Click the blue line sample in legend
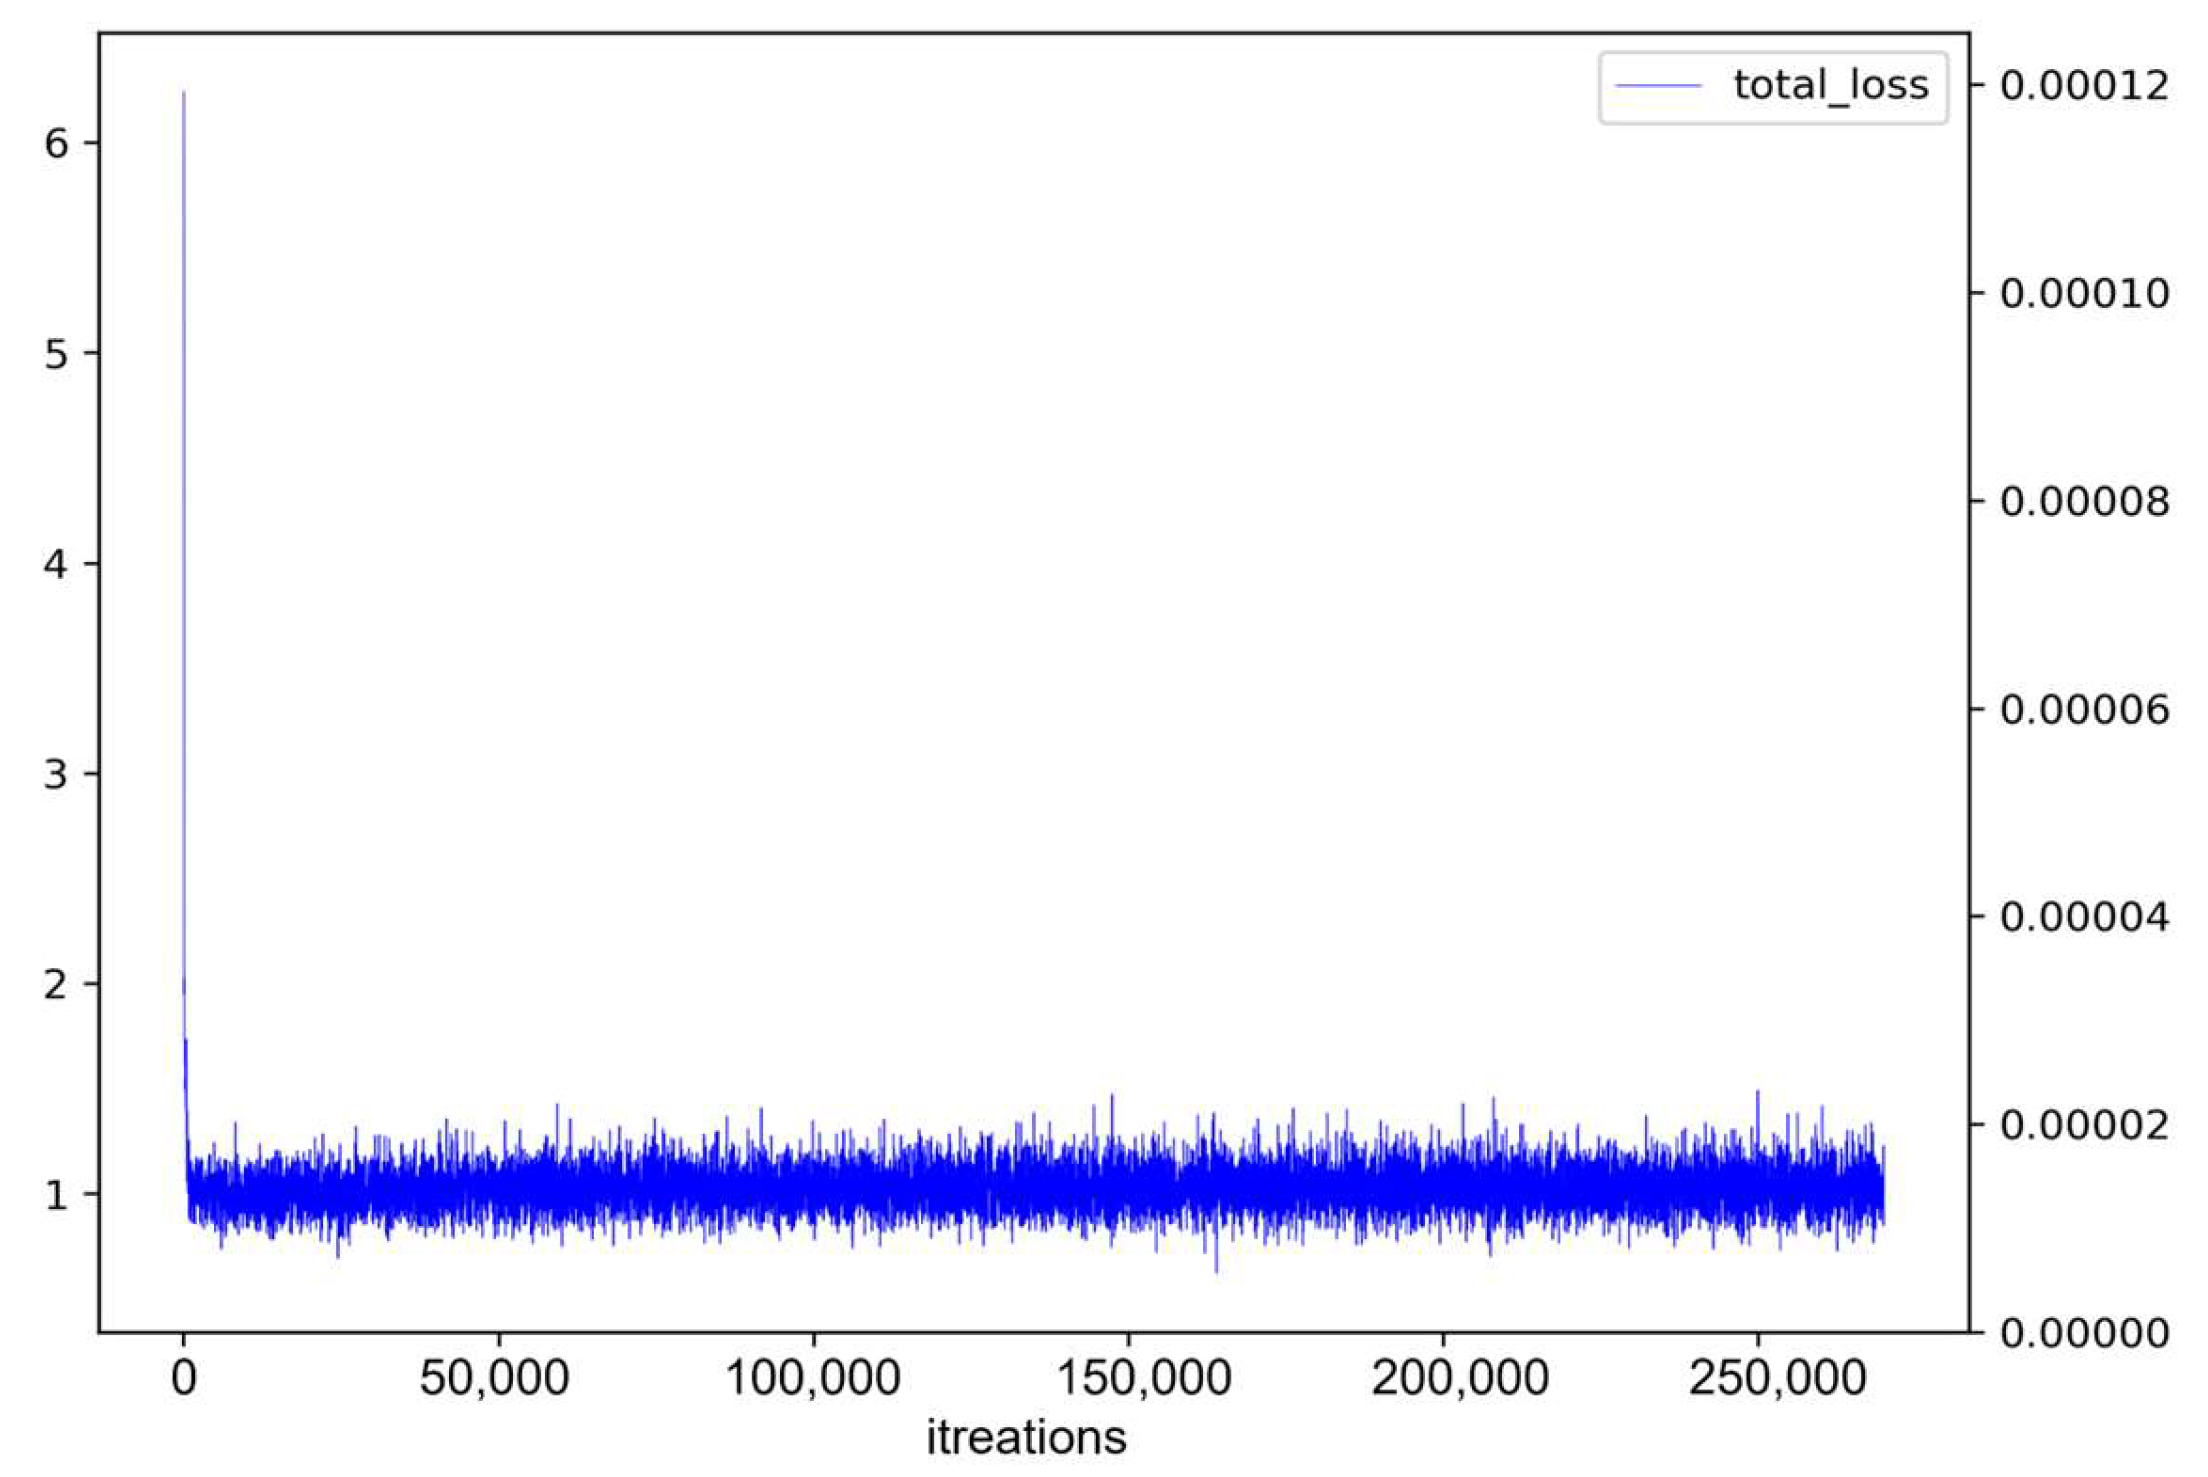Viewport: 2208px width, 1477px height. point(1658,86)
